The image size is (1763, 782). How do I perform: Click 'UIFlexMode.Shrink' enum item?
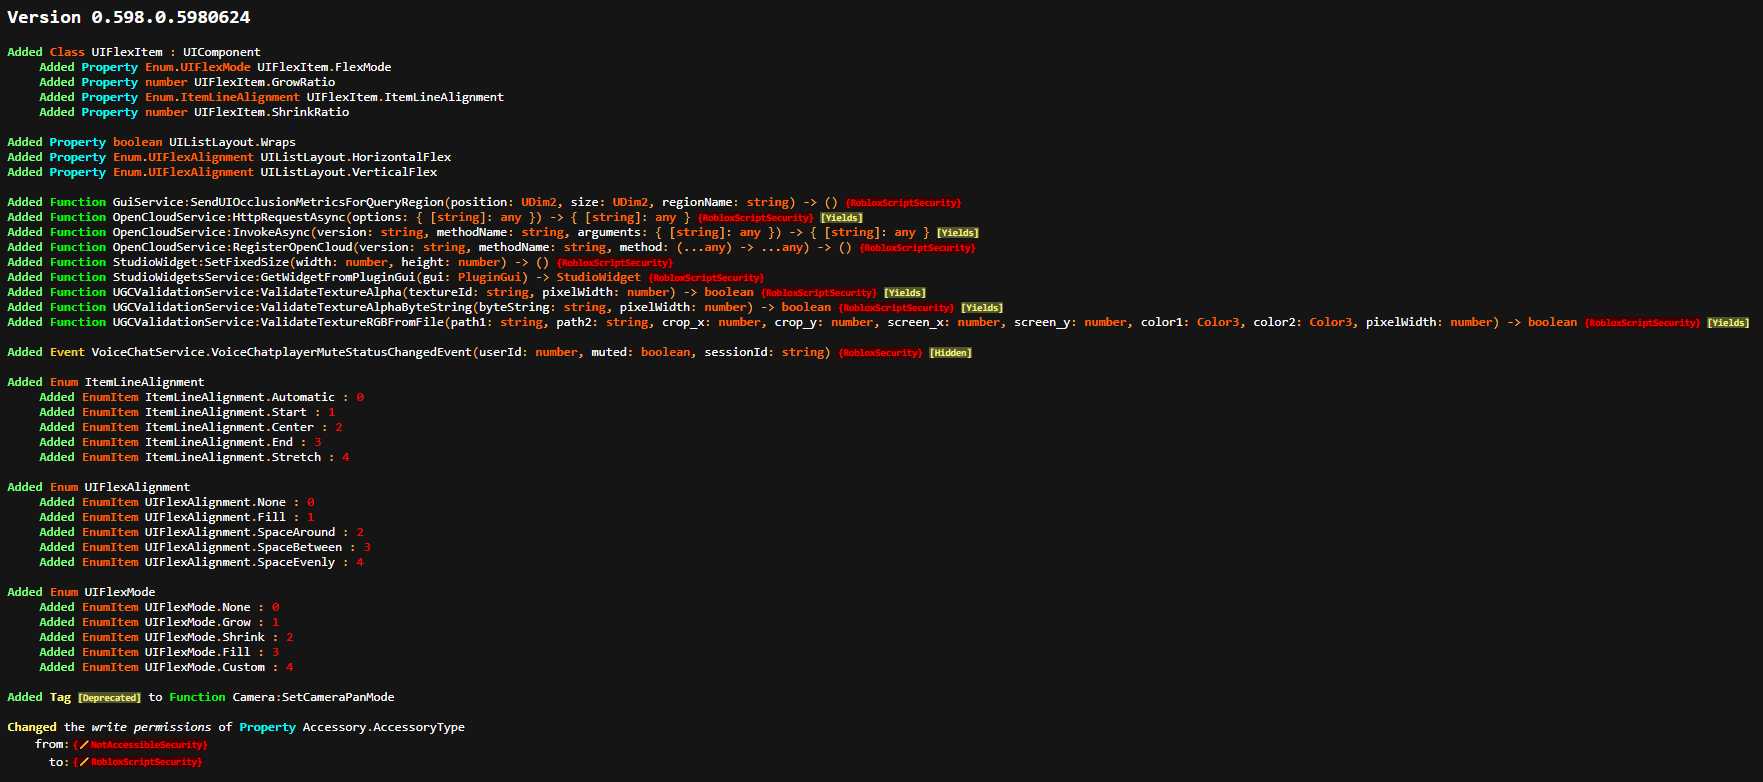(205, 637)
